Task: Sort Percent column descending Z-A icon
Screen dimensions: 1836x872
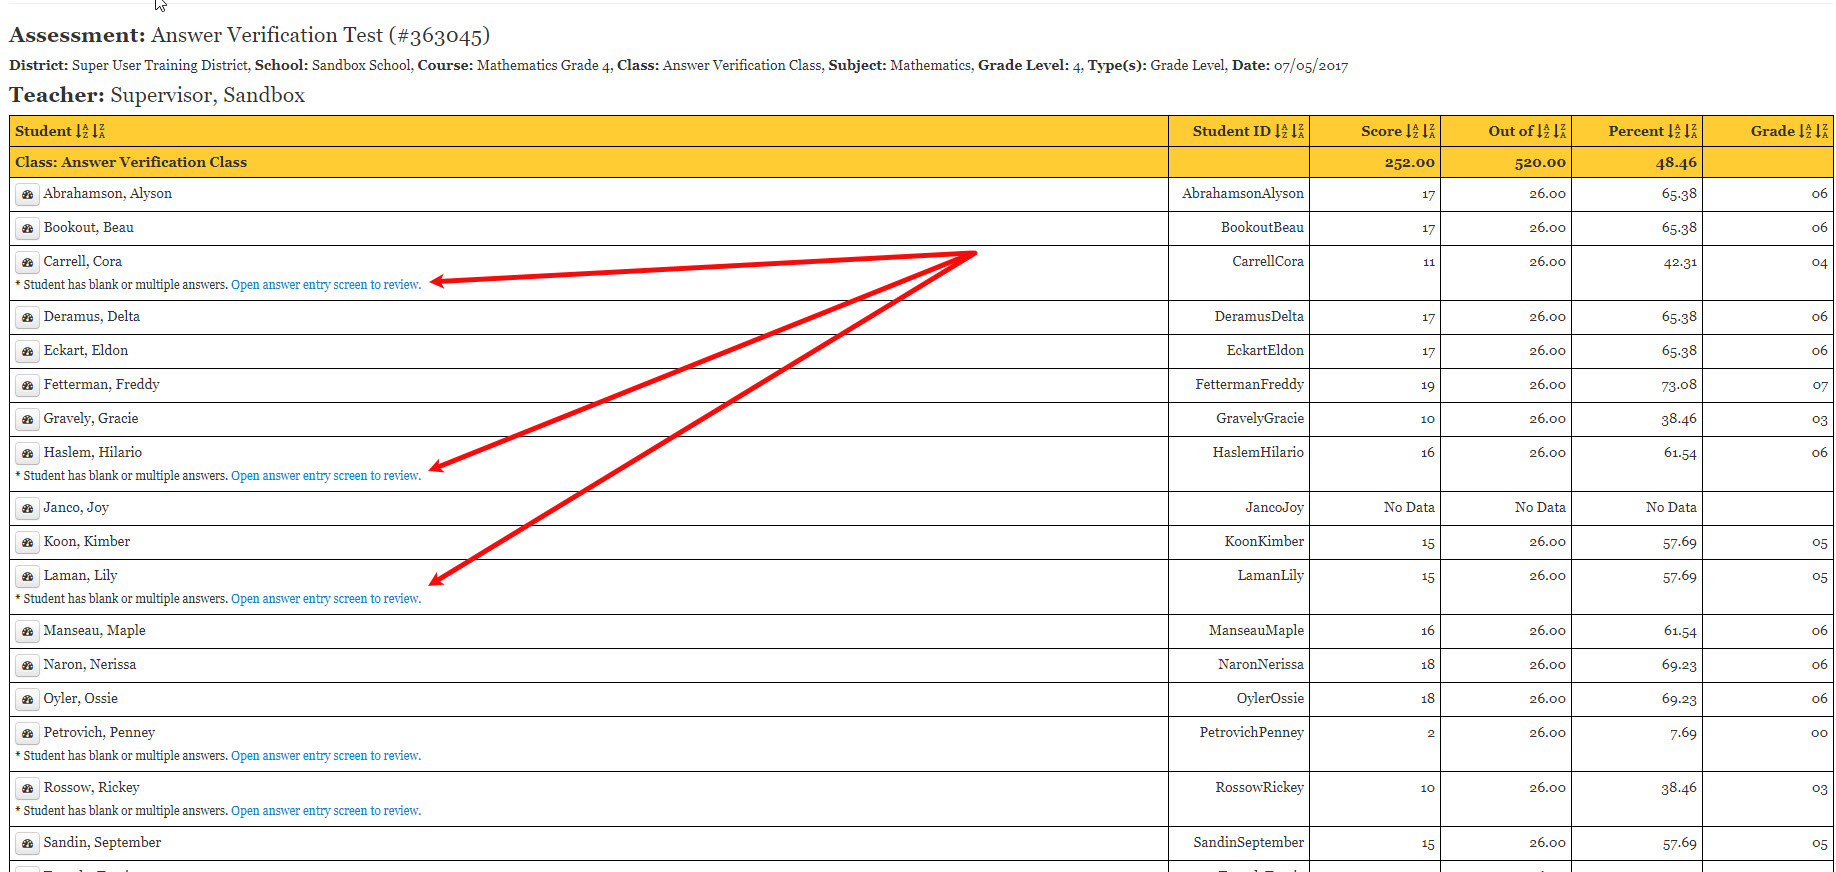Action: click(x=1691, y=131)
